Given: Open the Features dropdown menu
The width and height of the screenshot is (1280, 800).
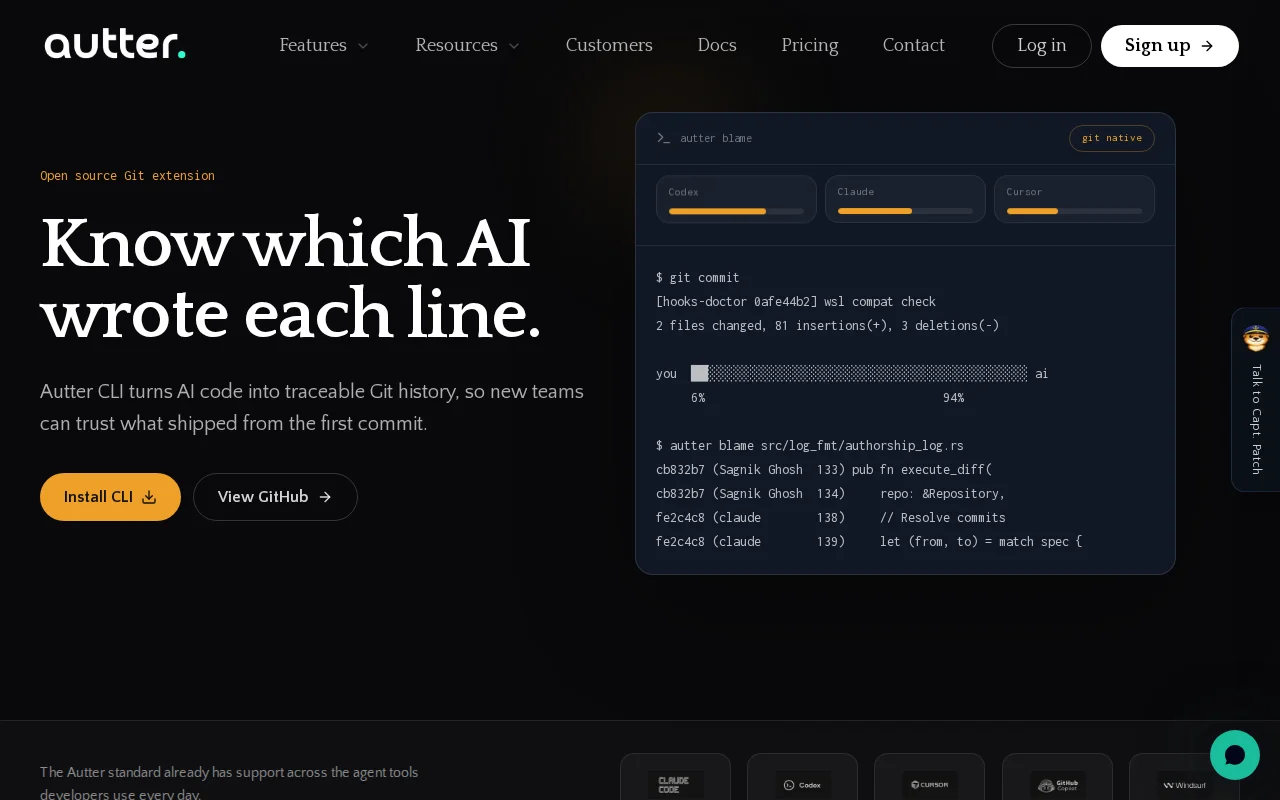Looking at the screenshot, I should click(x=324, y=45).
